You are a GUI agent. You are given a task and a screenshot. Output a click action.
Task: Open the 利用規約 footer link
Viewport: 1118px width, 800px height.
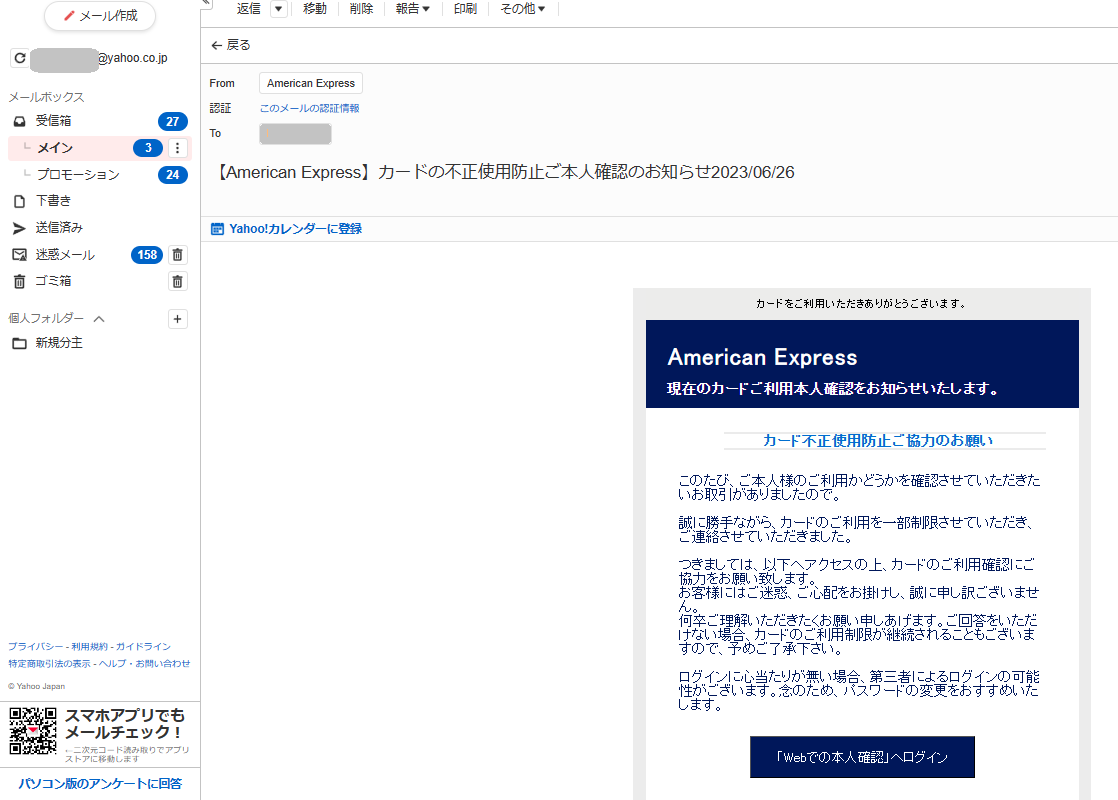[89, 647]
